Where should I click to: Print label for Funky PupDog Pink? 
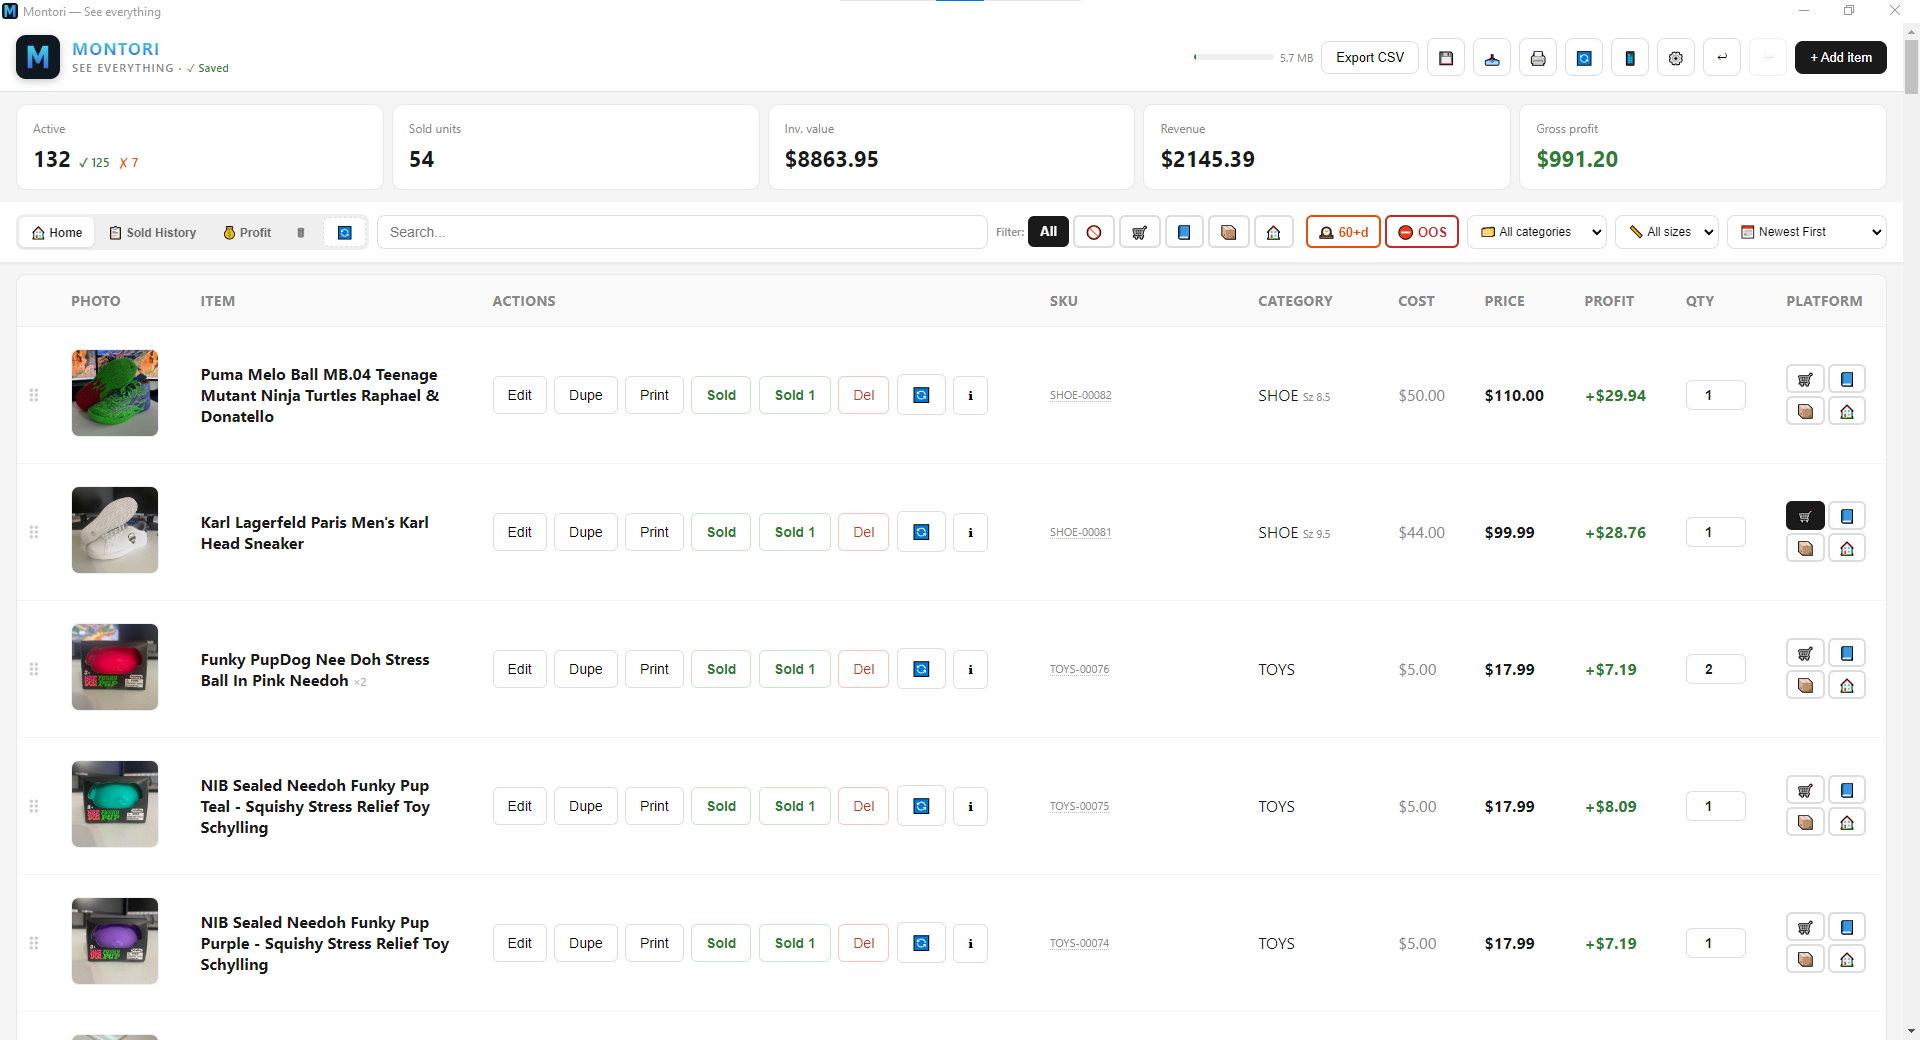[x=654, y=669]
